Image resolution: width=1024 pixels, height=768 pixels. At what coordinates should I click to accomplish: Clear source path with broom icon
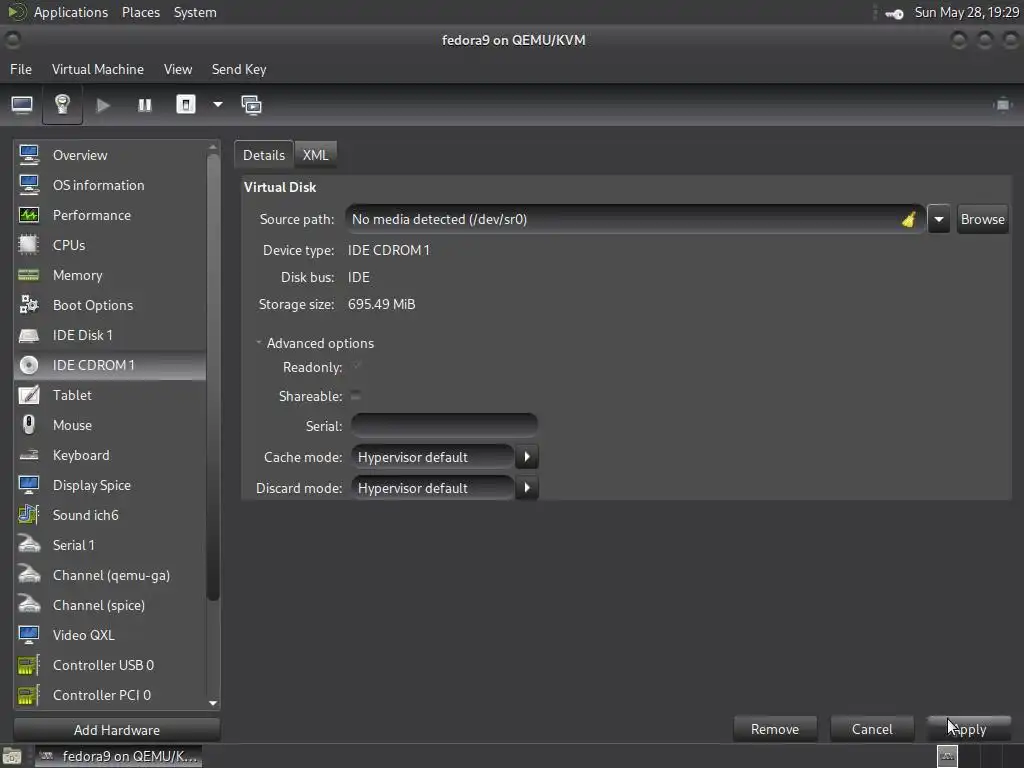click(x=908, y=219)
